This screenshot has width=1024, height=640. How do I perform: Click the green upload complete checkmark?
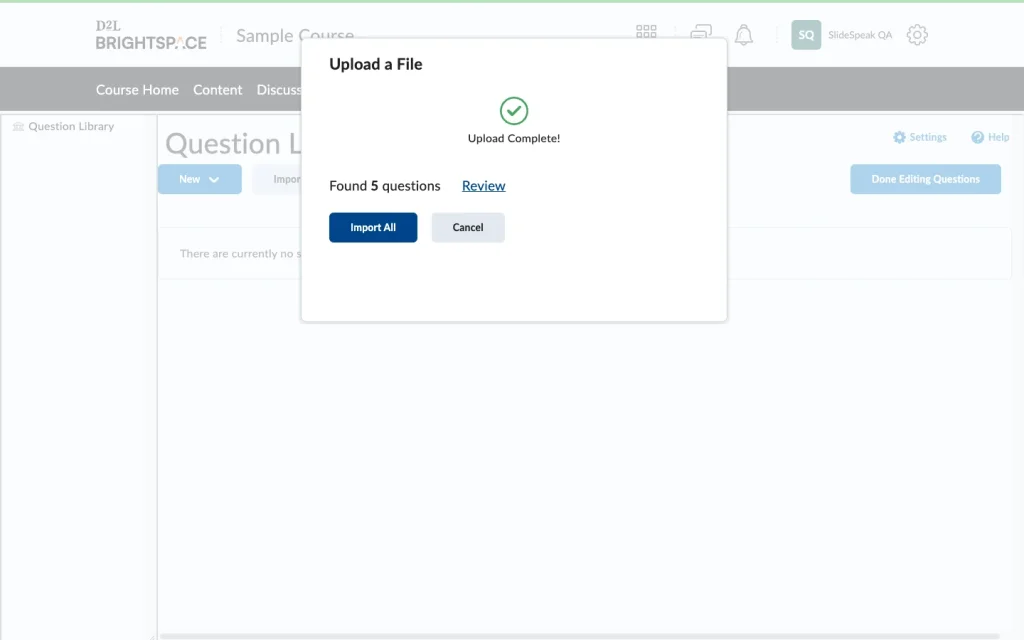click(514, 111)
